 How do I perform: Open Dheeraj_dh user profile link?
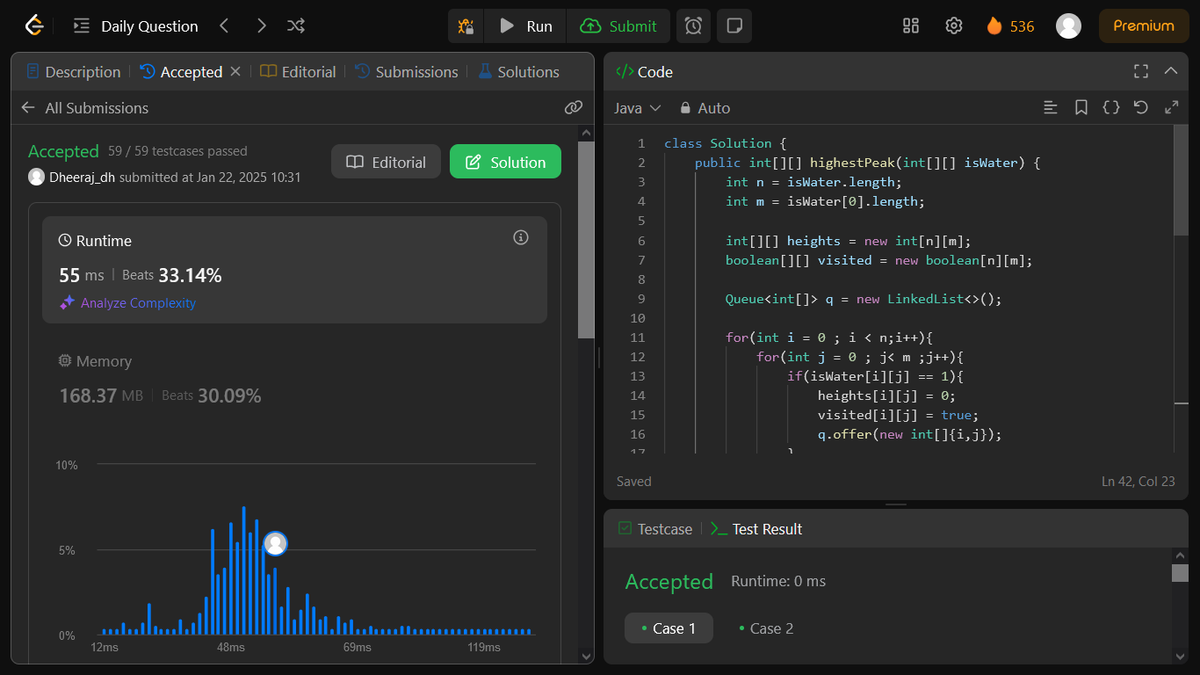click(x=82, y=177)
